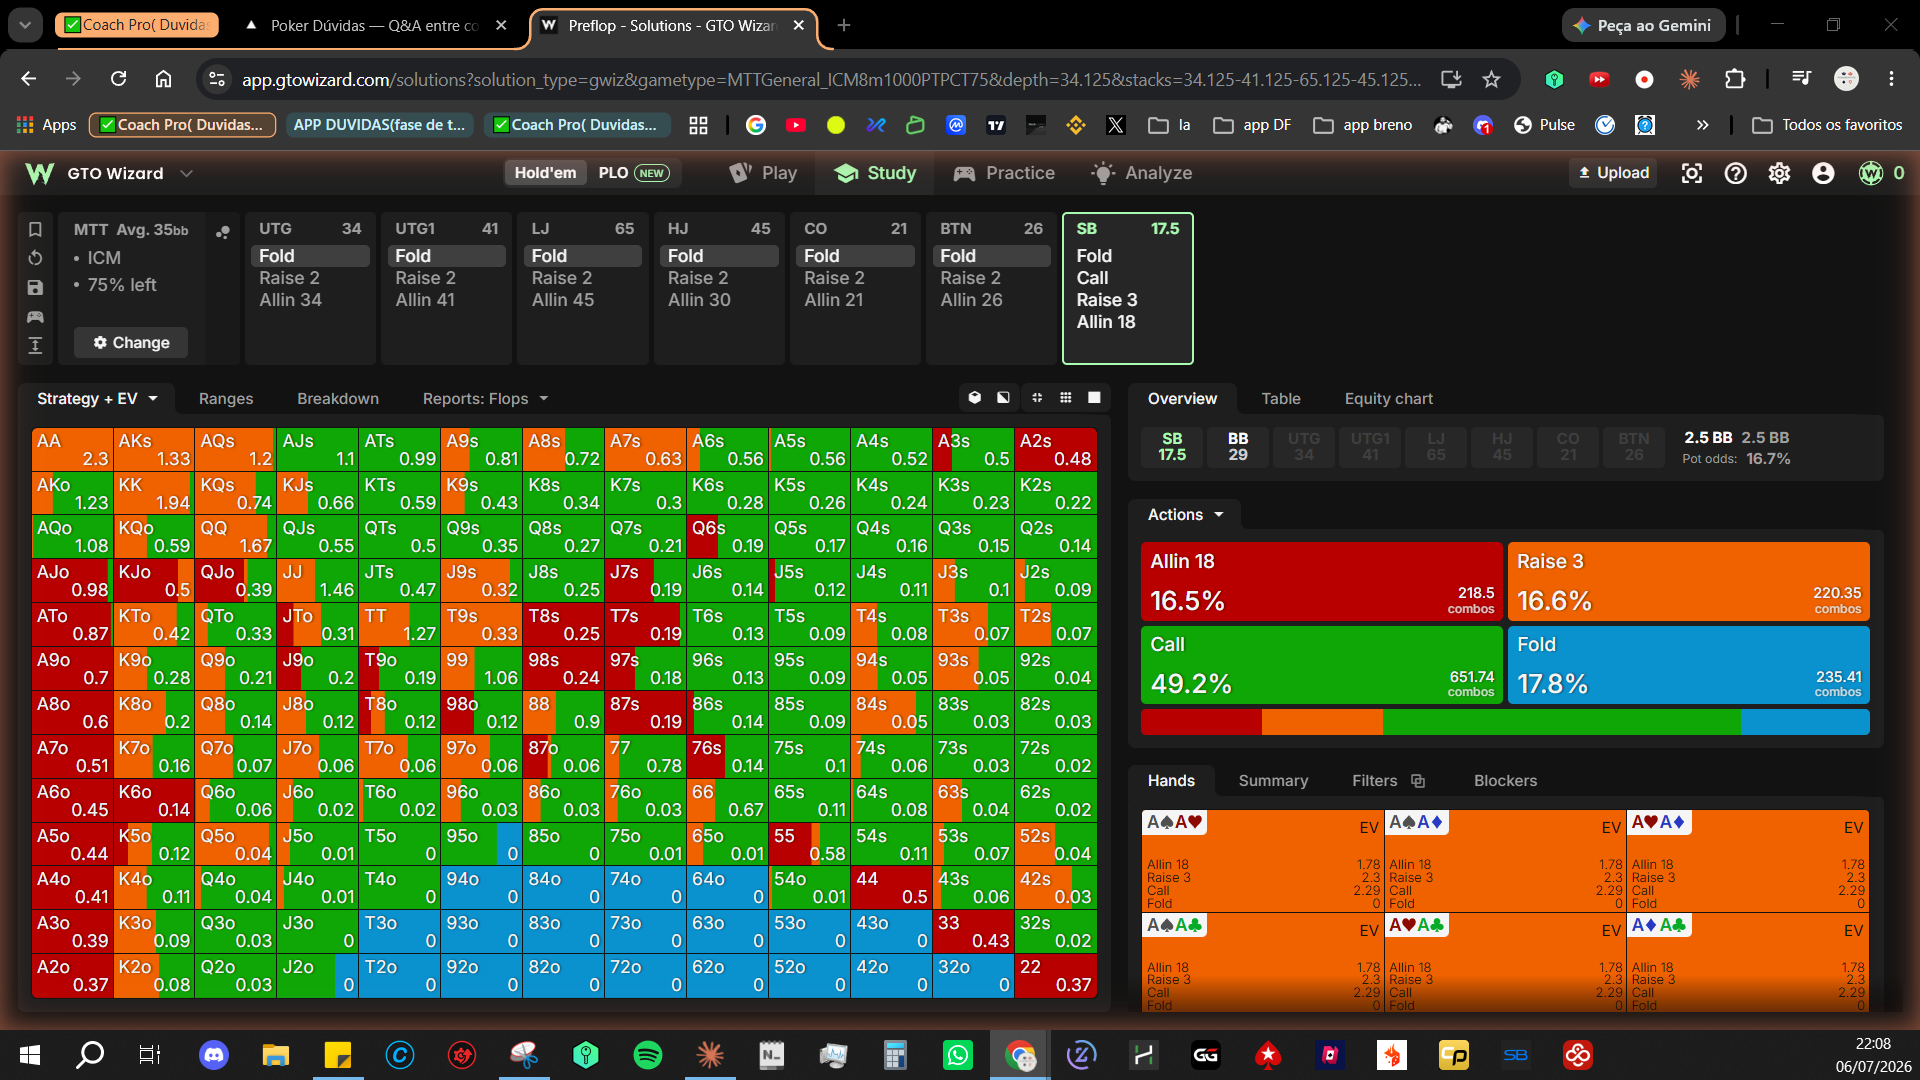Viewport: 1920px width, 1080px height.
Task: Select the four-squares compact grid icon
Action: pos(1037,398)
